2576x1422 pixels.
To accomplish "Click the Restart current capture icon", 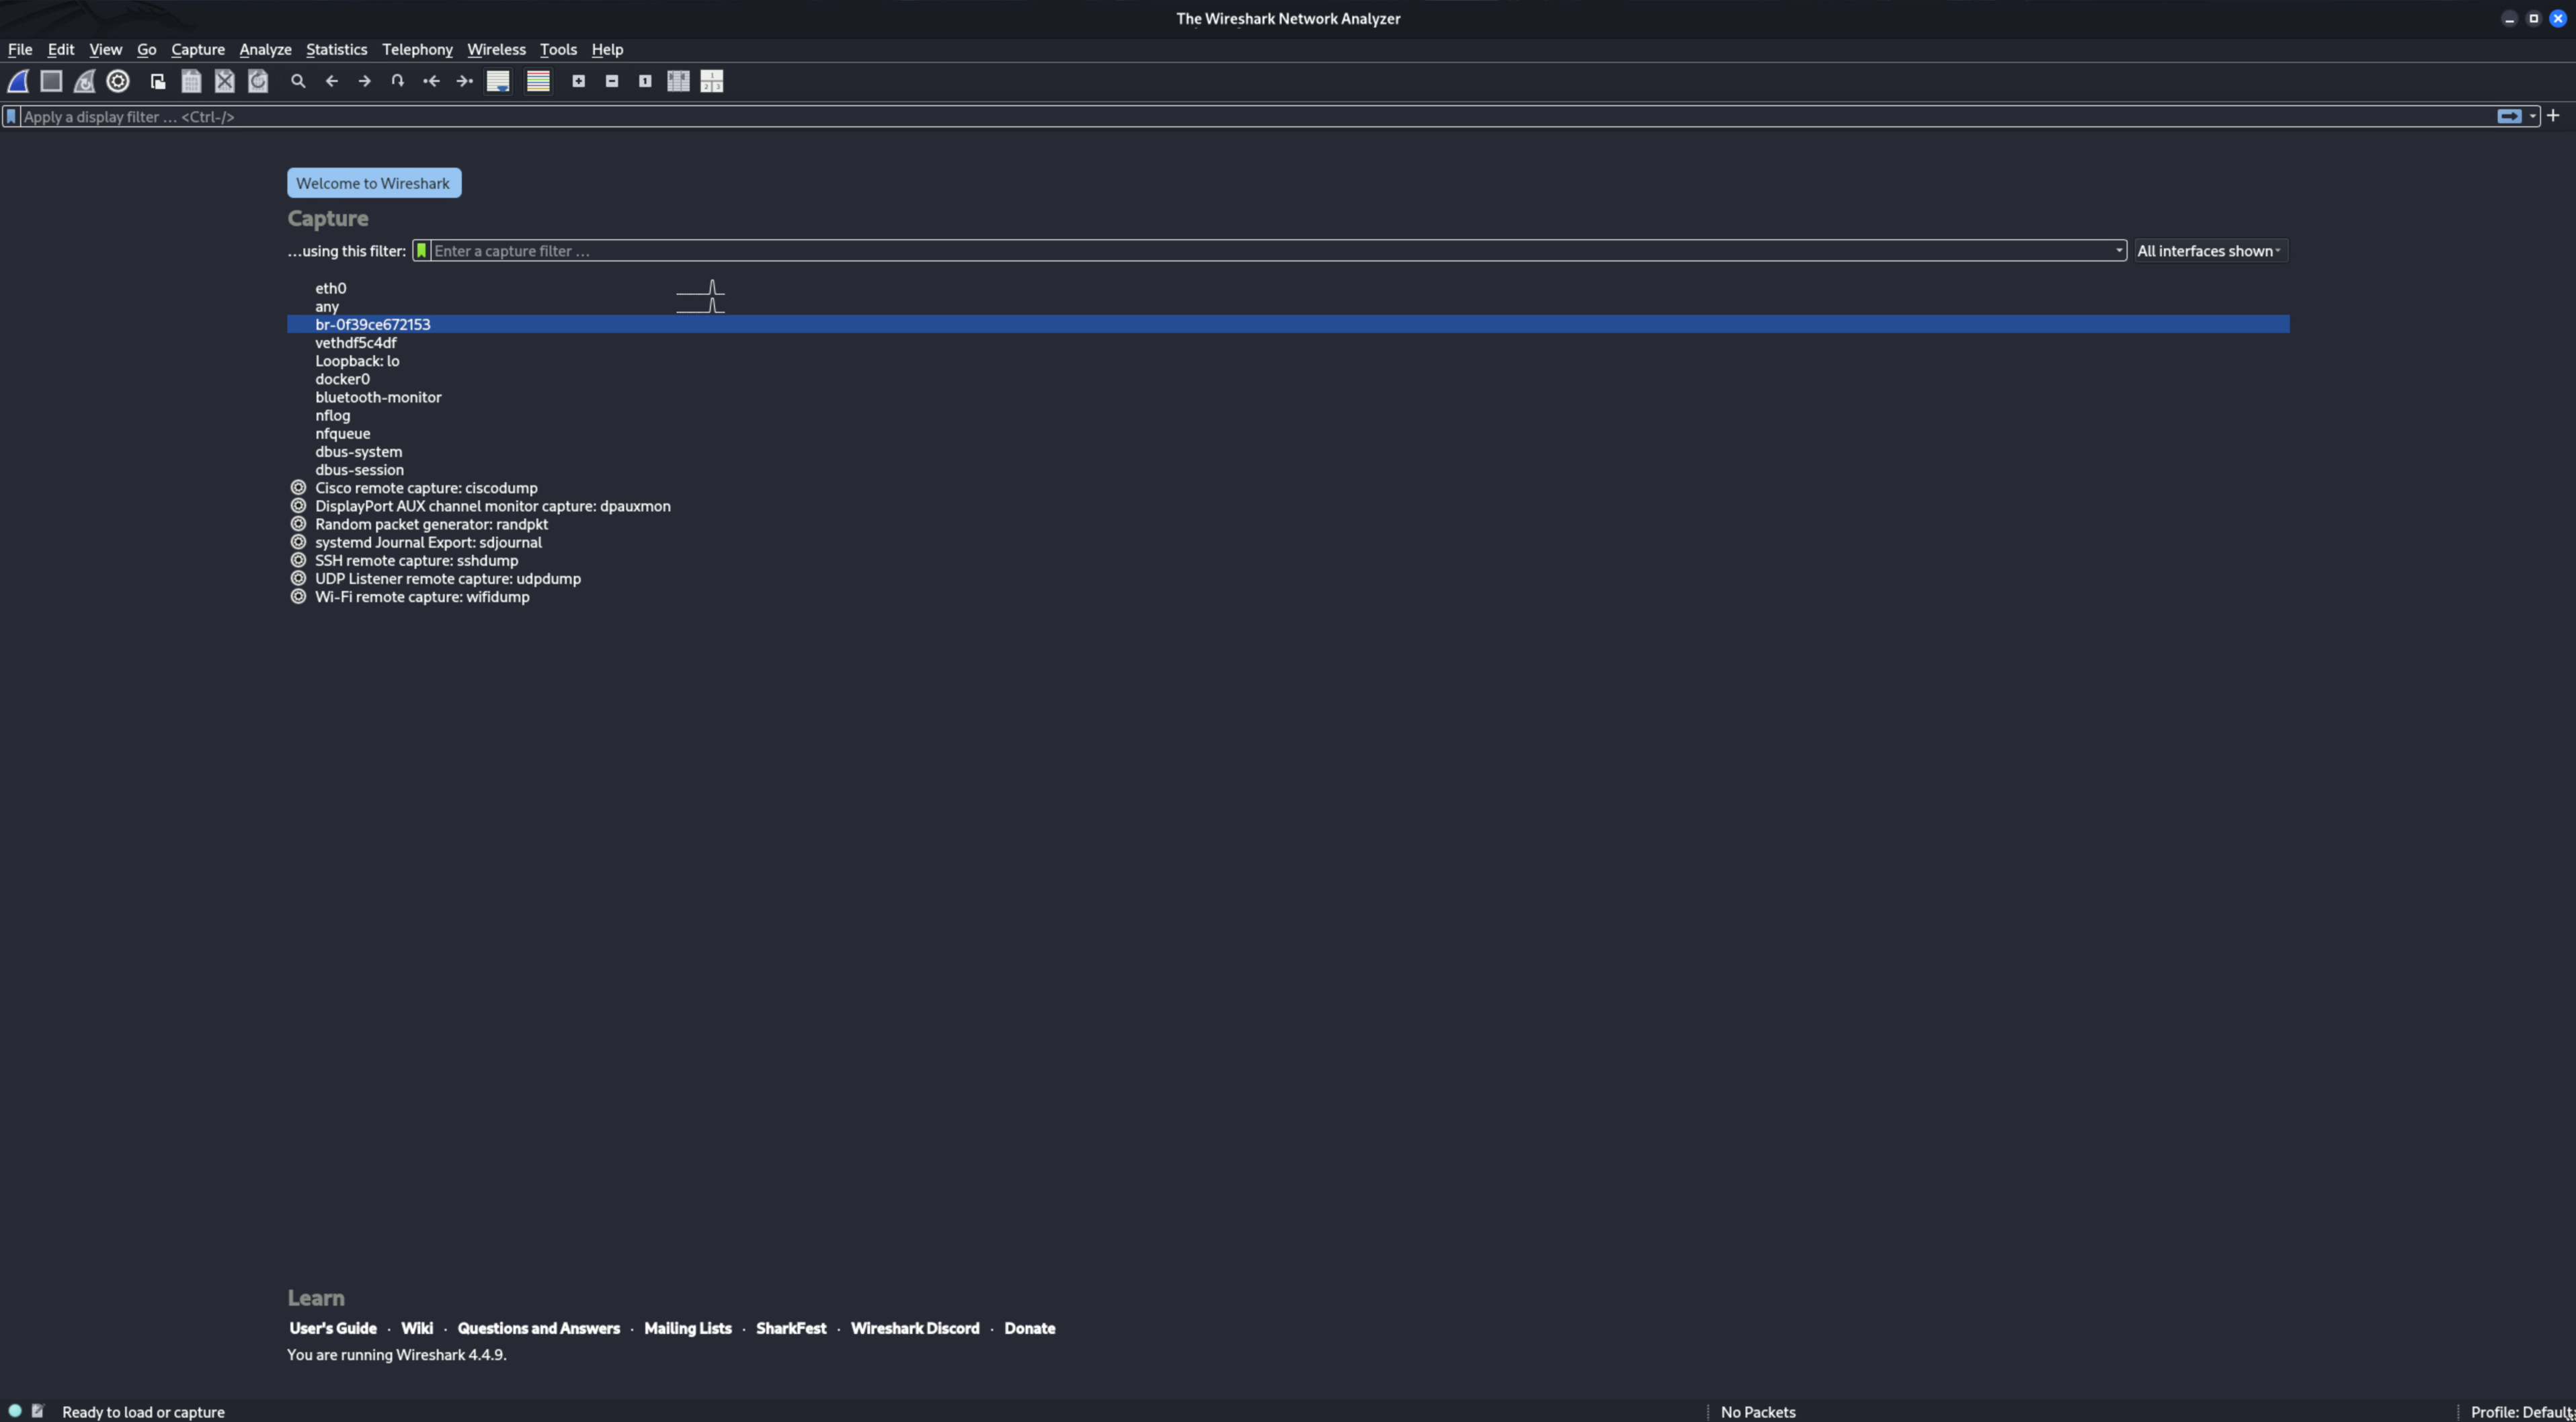I will 85,81.
